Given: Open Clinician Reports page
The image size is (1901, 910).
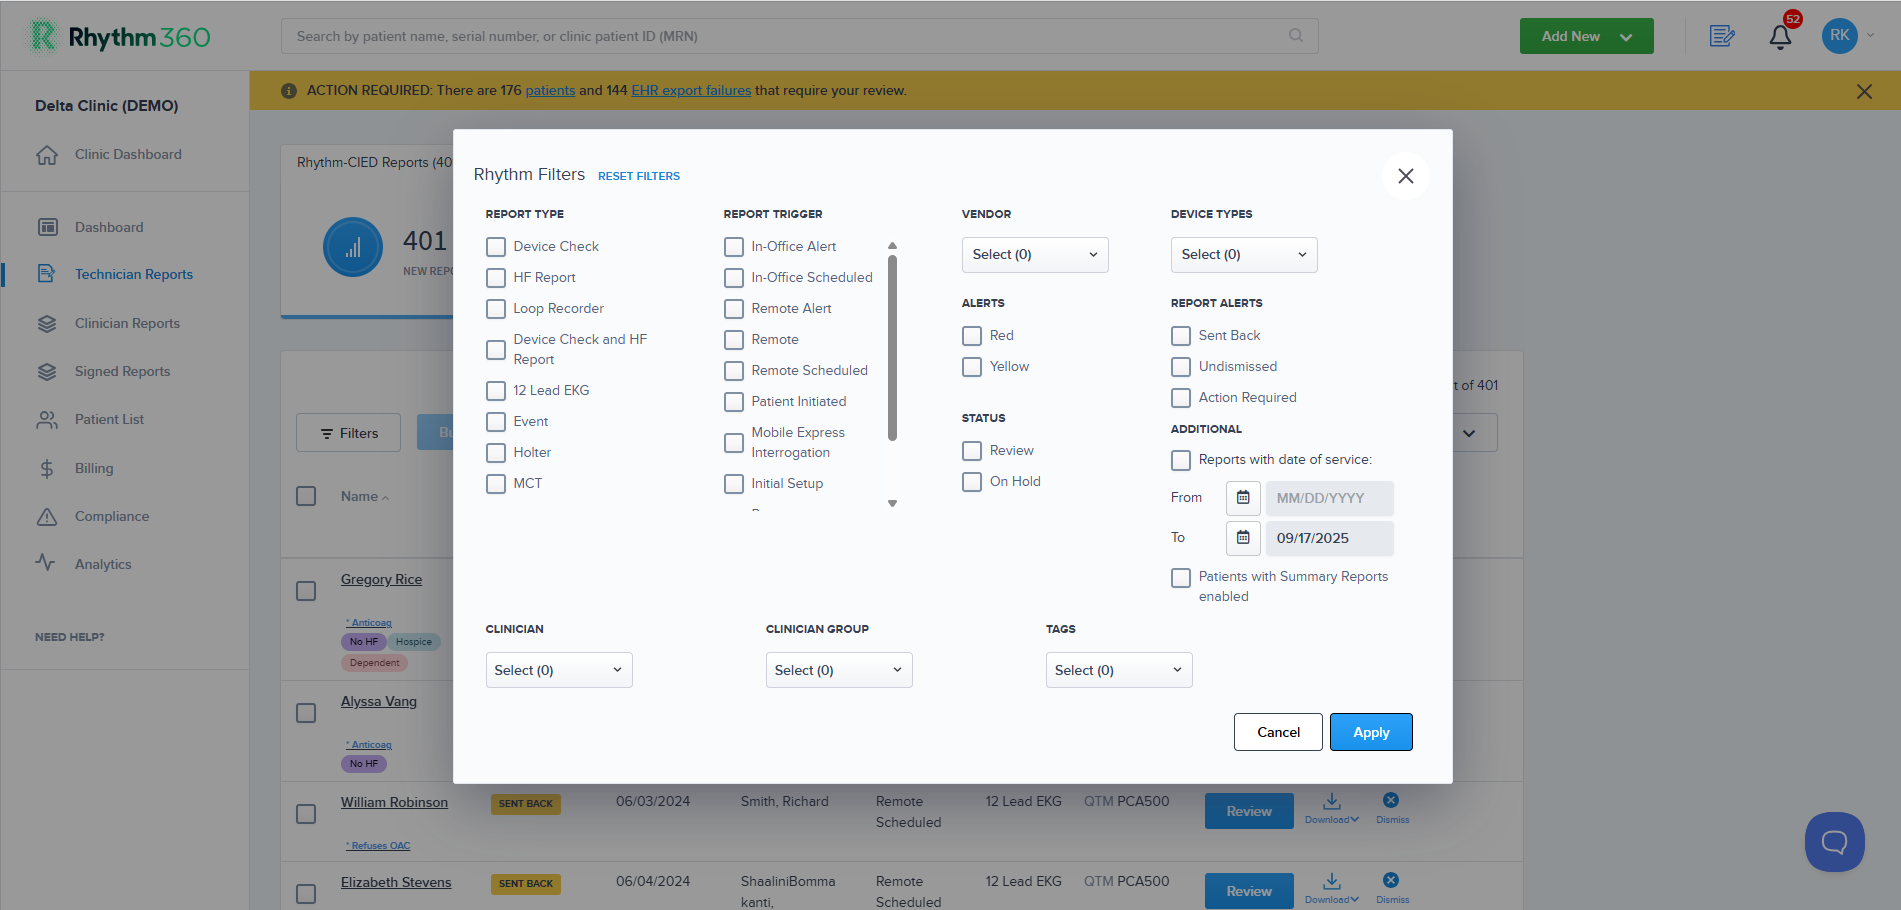Looking at the screenshot, I should pos(127,323).
